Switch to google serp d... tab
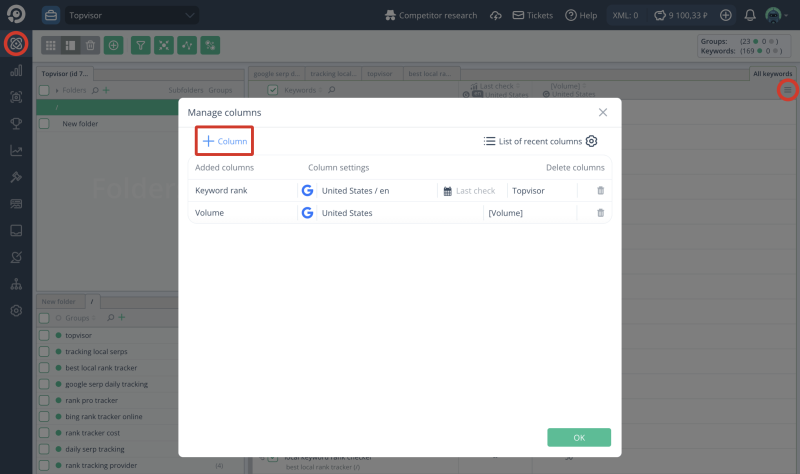Screen dimensions: 800x474 [x=277, y=73]
